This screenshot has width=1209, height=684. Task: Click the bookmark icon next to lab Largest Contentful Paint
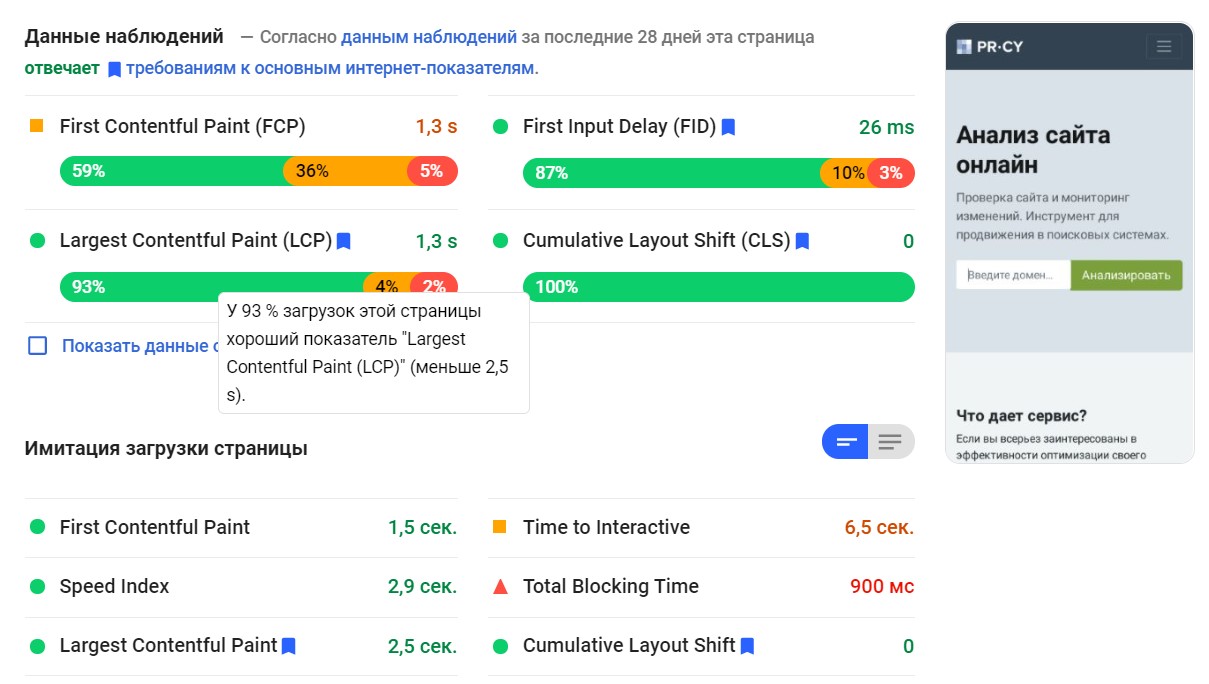289,646
